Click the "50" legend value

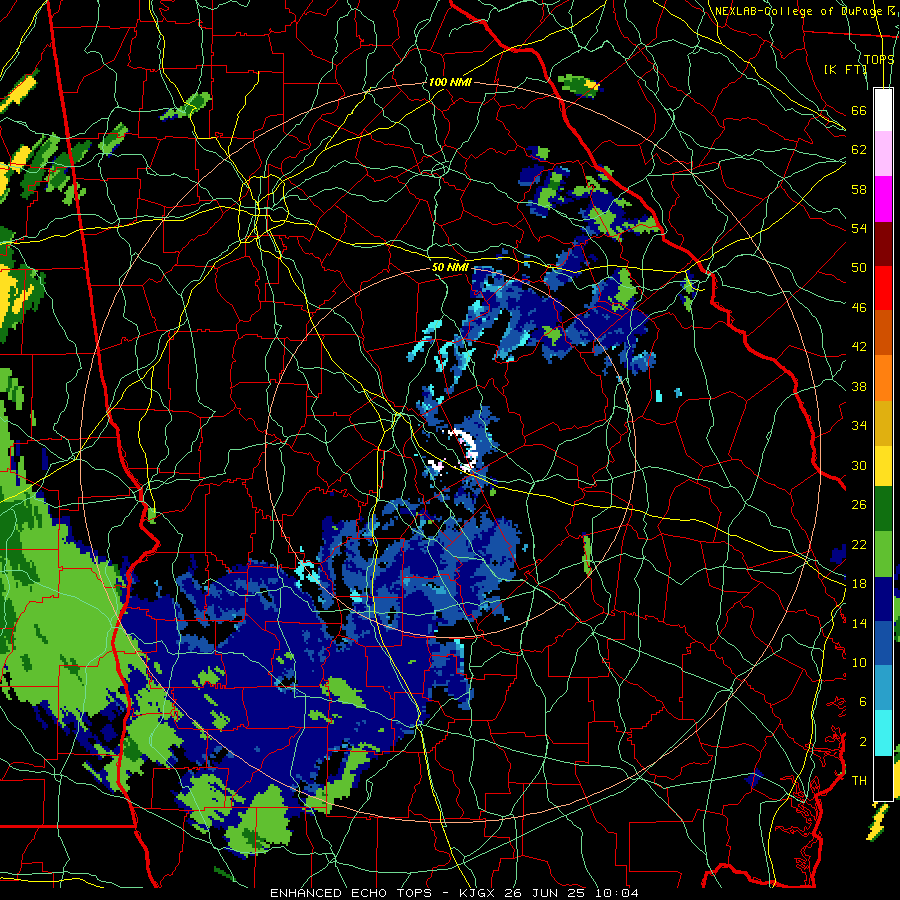pos(859,267)
